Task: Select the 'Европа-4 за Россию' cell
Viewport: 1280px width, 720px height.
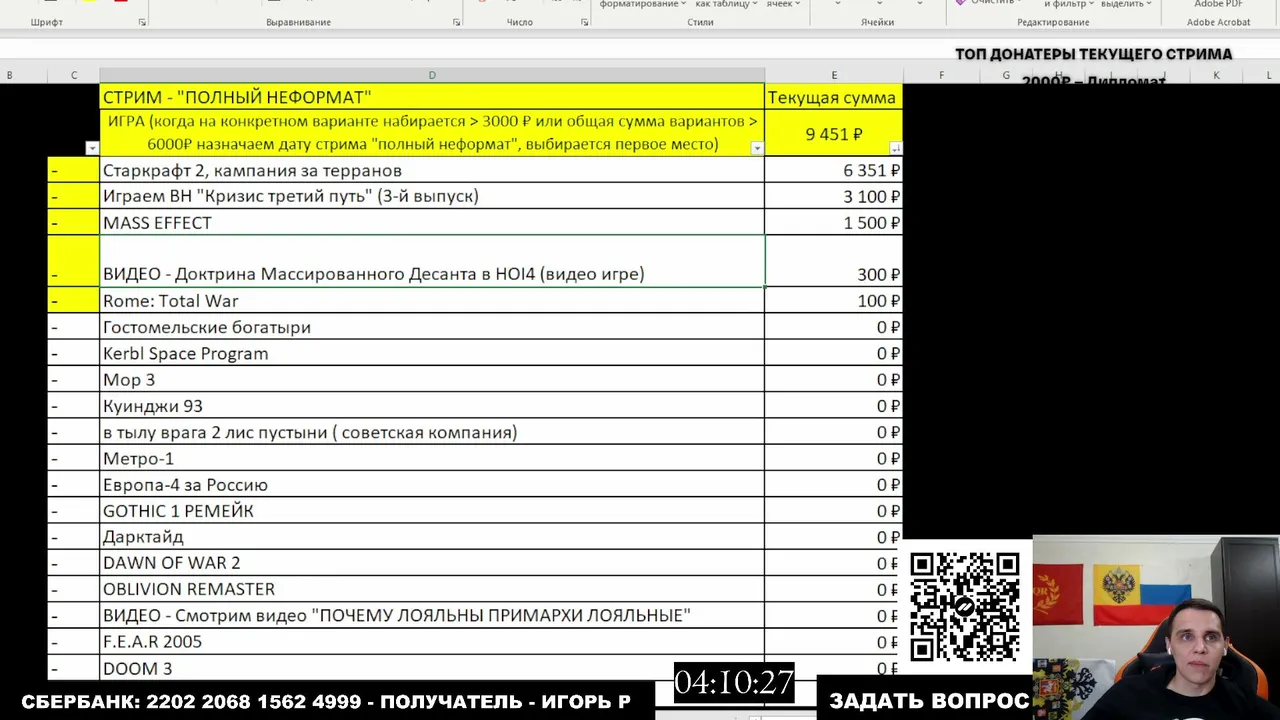Action: [432, 484]
